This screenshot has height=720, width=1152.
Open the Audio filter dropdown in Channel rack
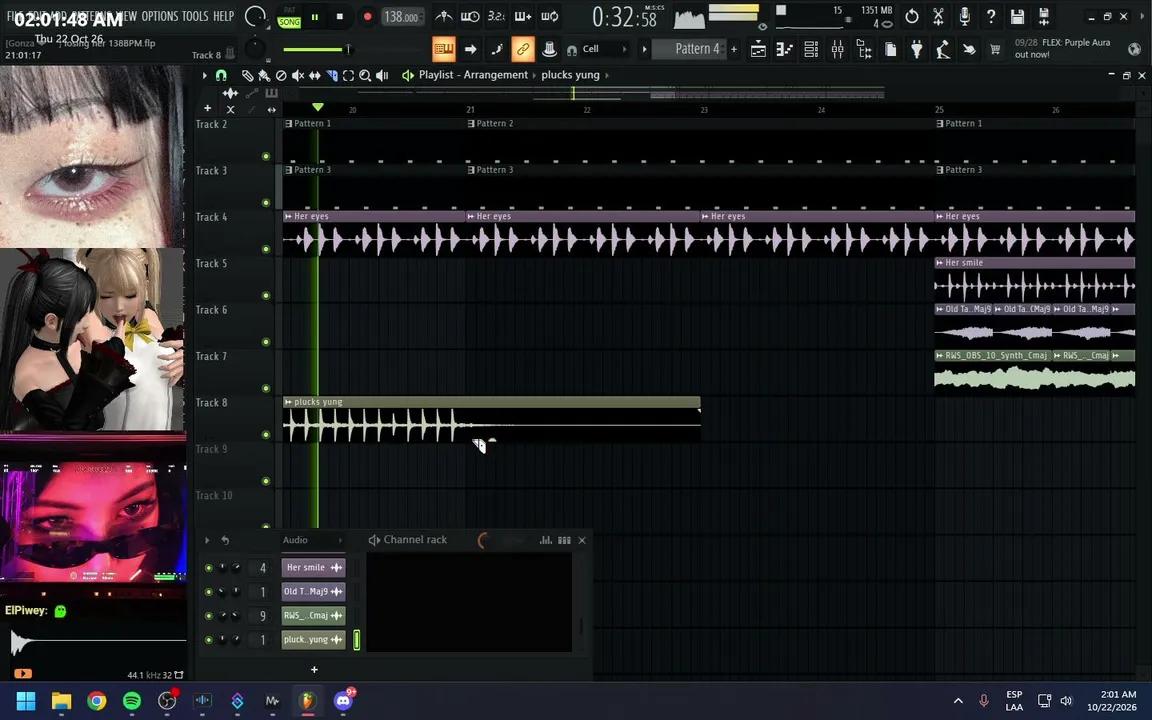[x=313, y=540]
